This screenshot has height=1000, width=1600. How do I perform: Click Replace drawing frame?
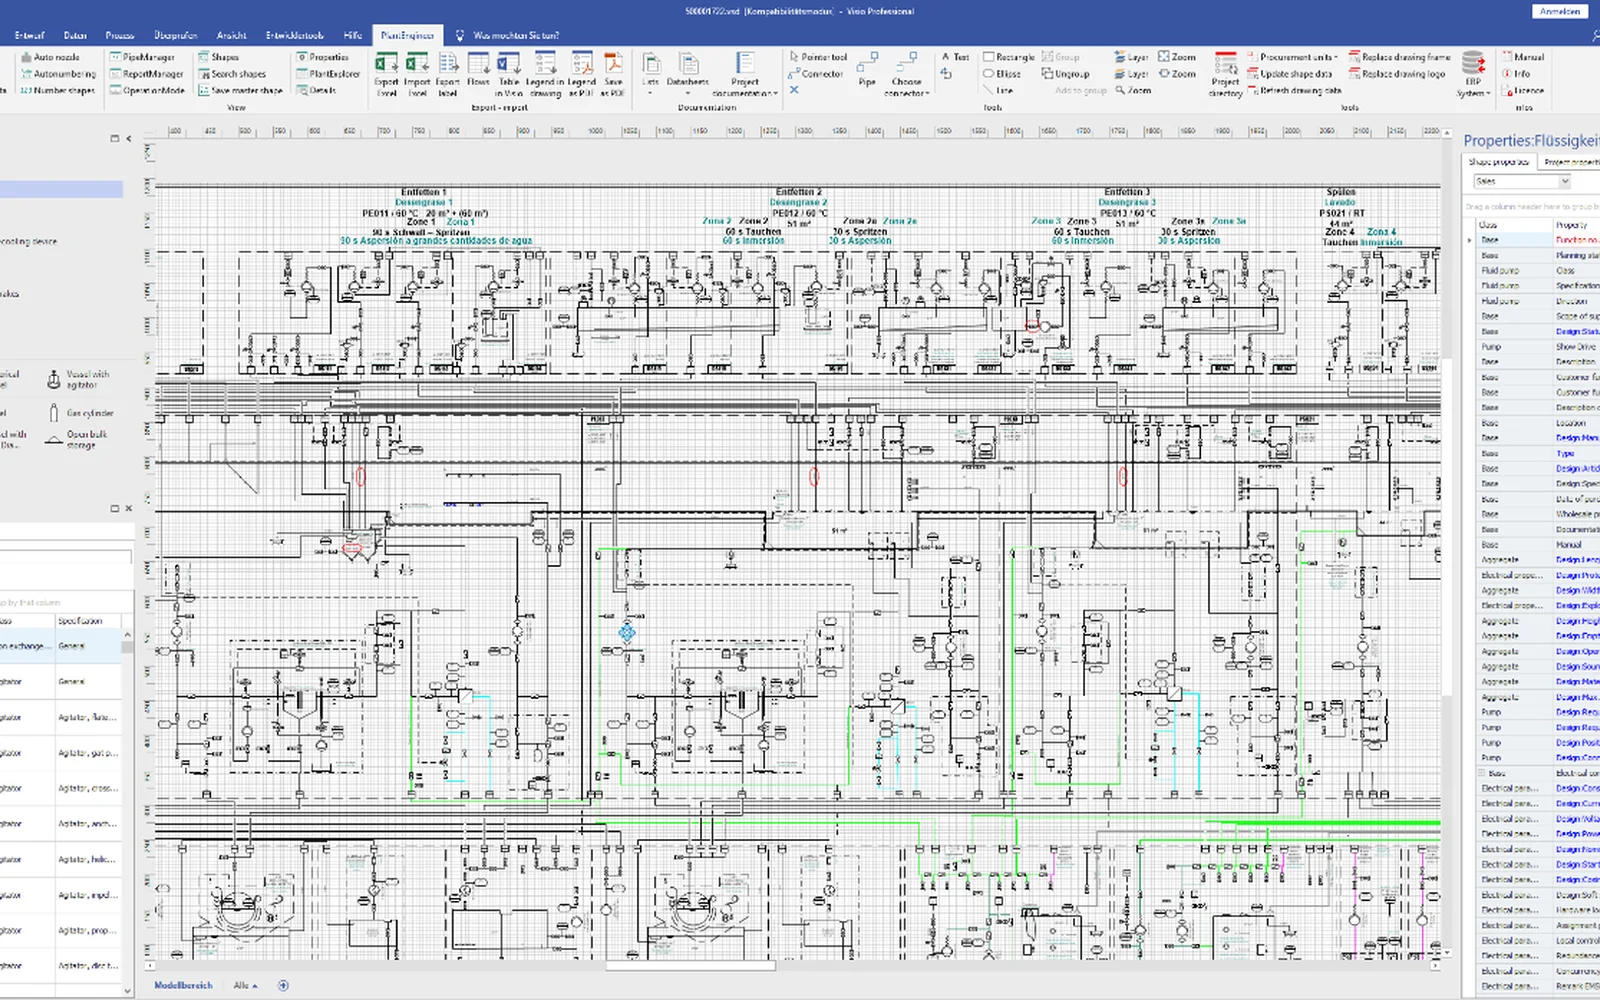pyautogui.click(x=1399, y=57)
